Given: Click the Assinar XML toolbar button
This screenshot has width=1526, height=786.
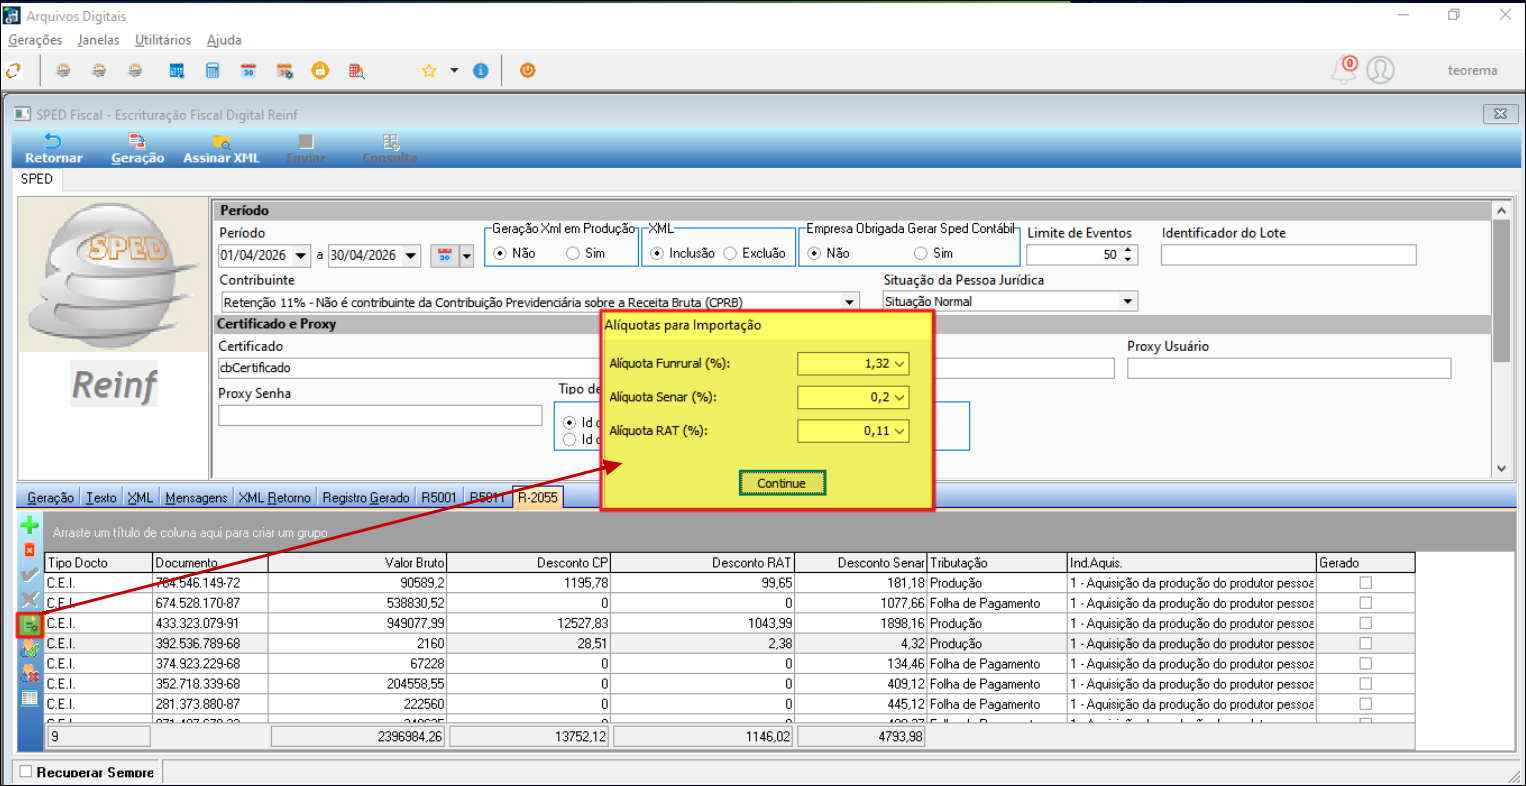Looking at the screenshot, I should (221, 149).
